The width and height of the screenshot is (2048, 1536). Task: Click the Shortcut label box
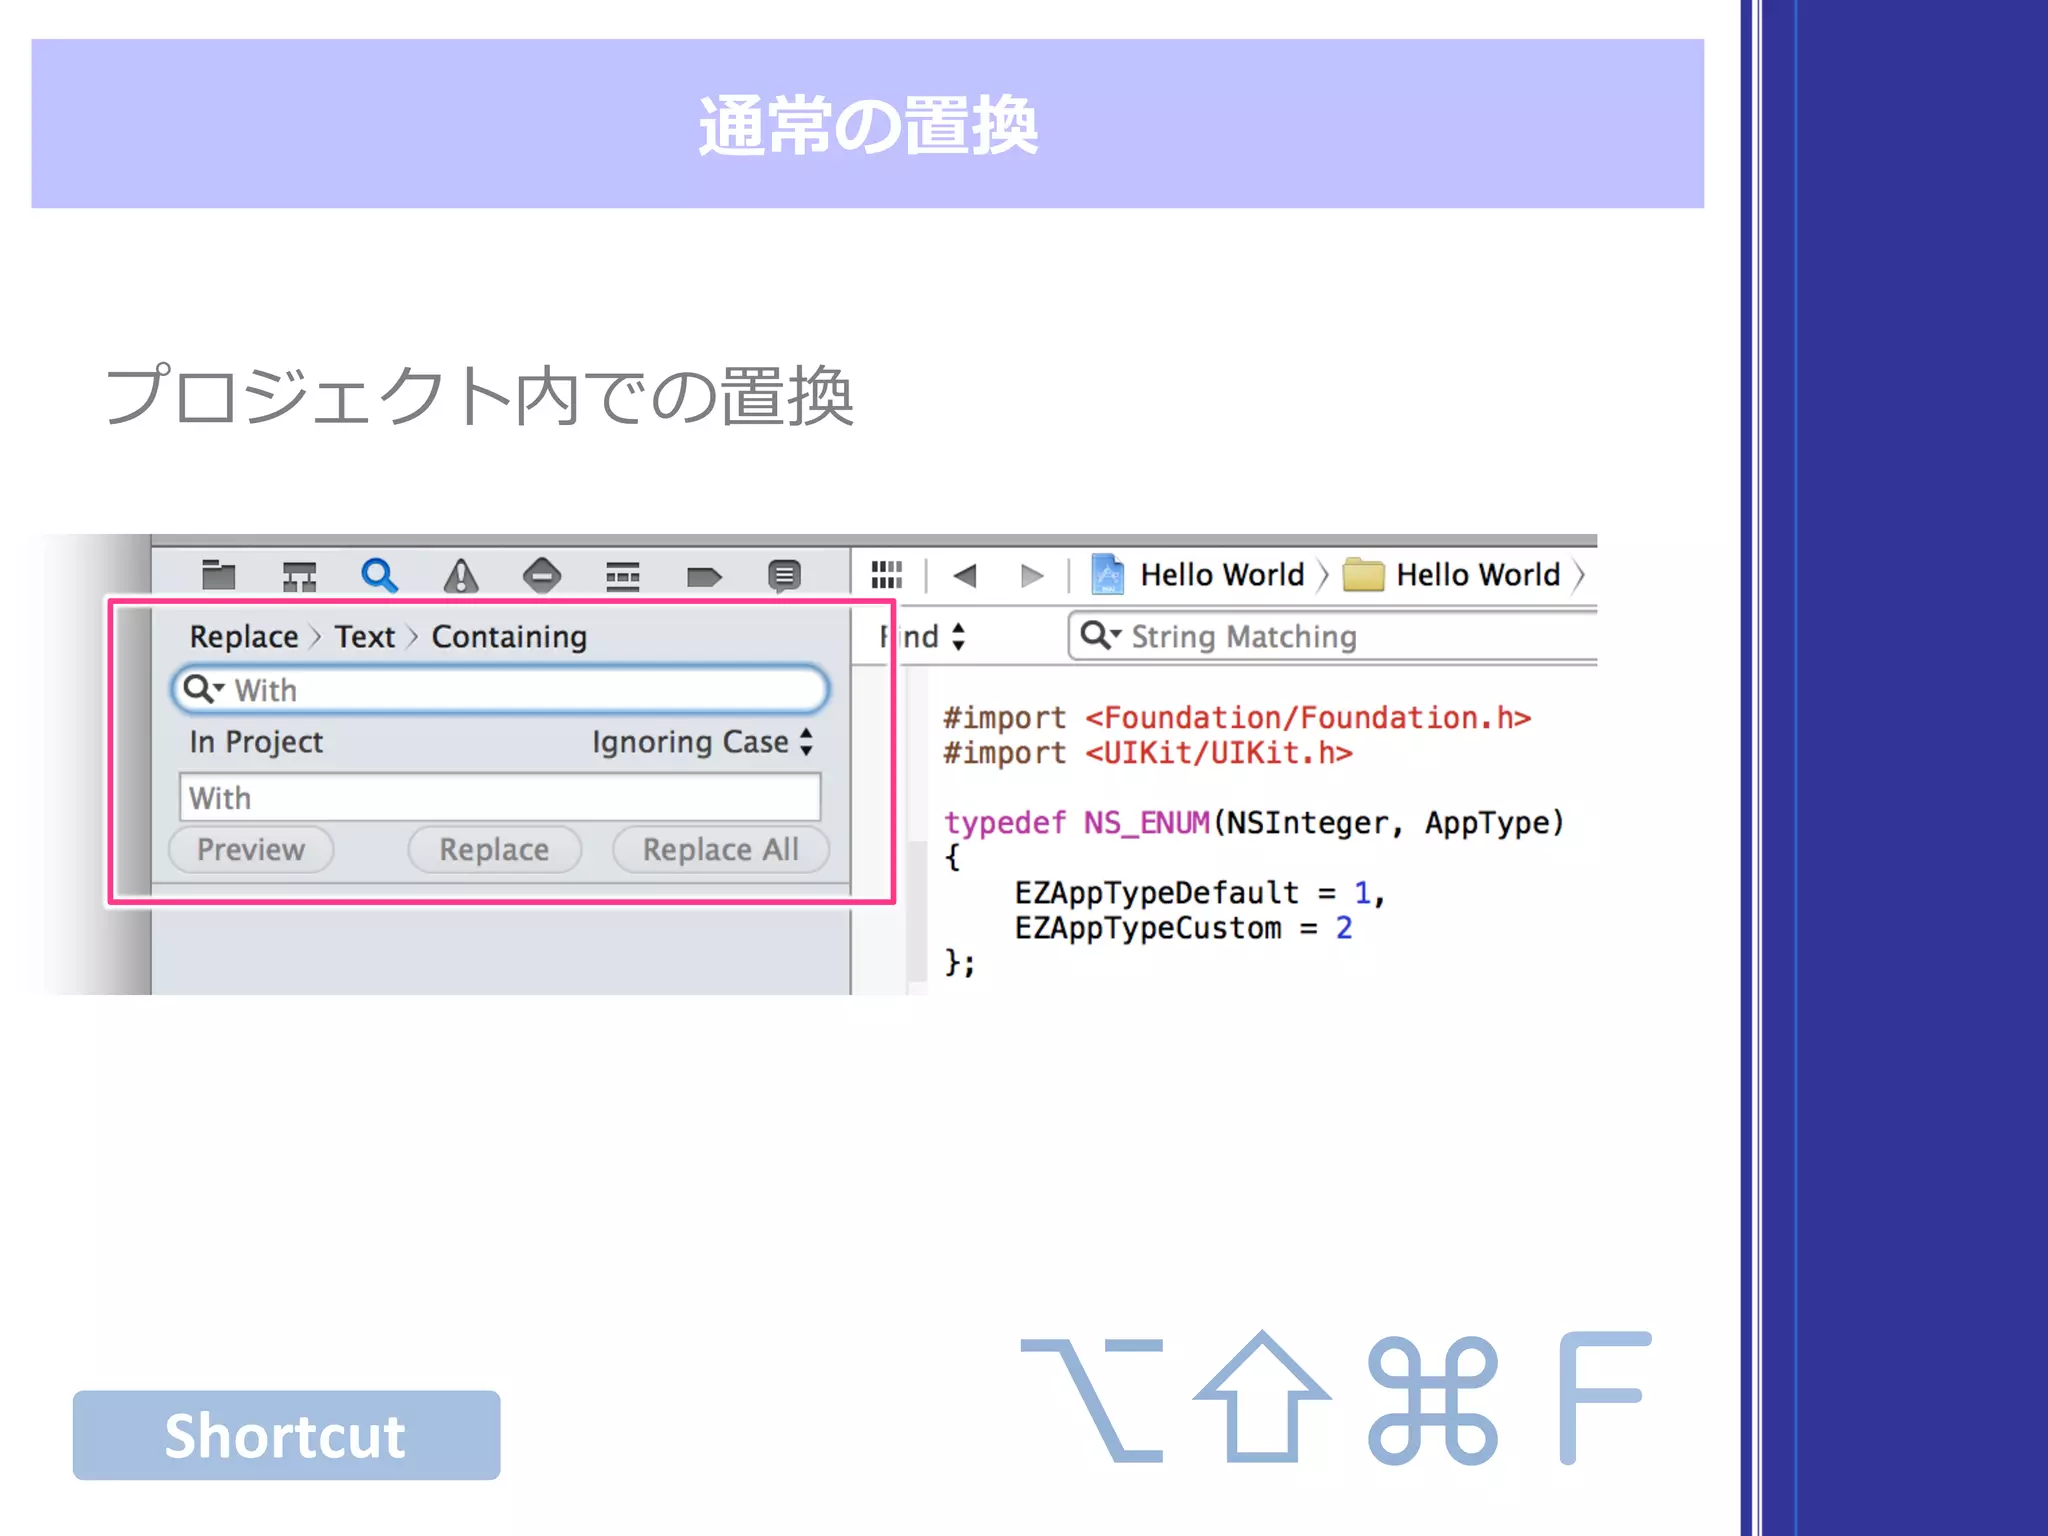[x=286, y=1435]
